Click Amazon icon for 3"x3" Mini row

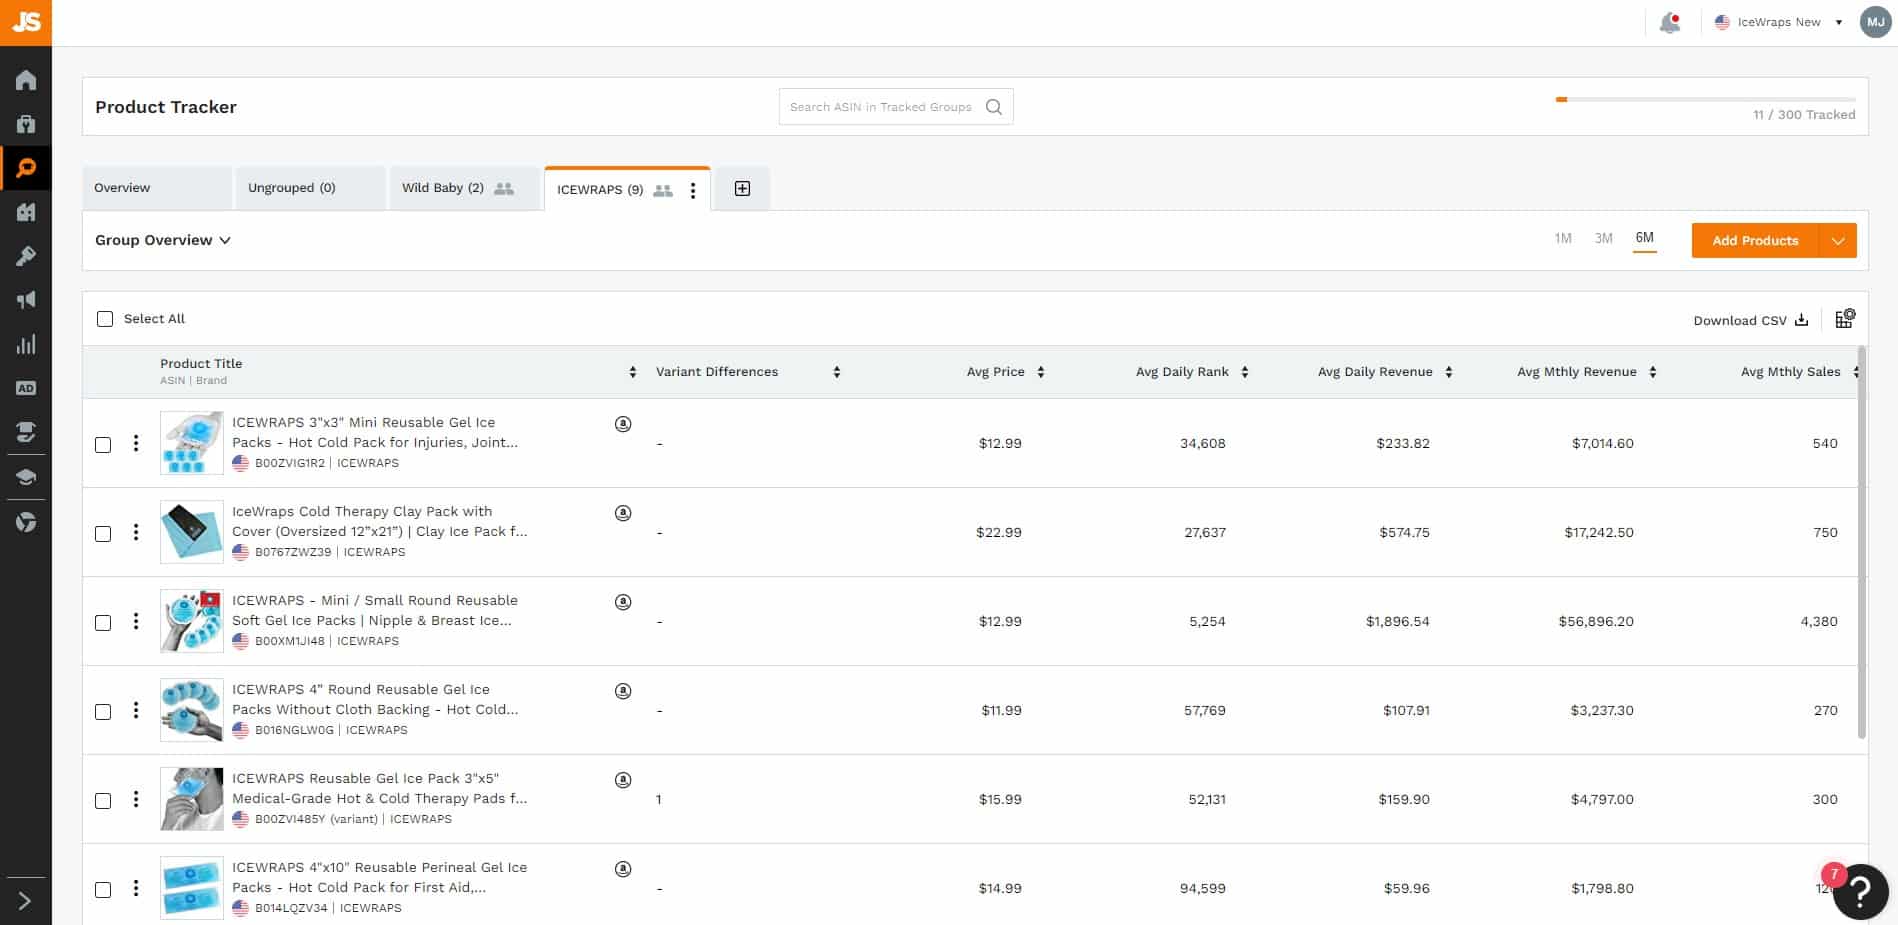click(623, 424)
